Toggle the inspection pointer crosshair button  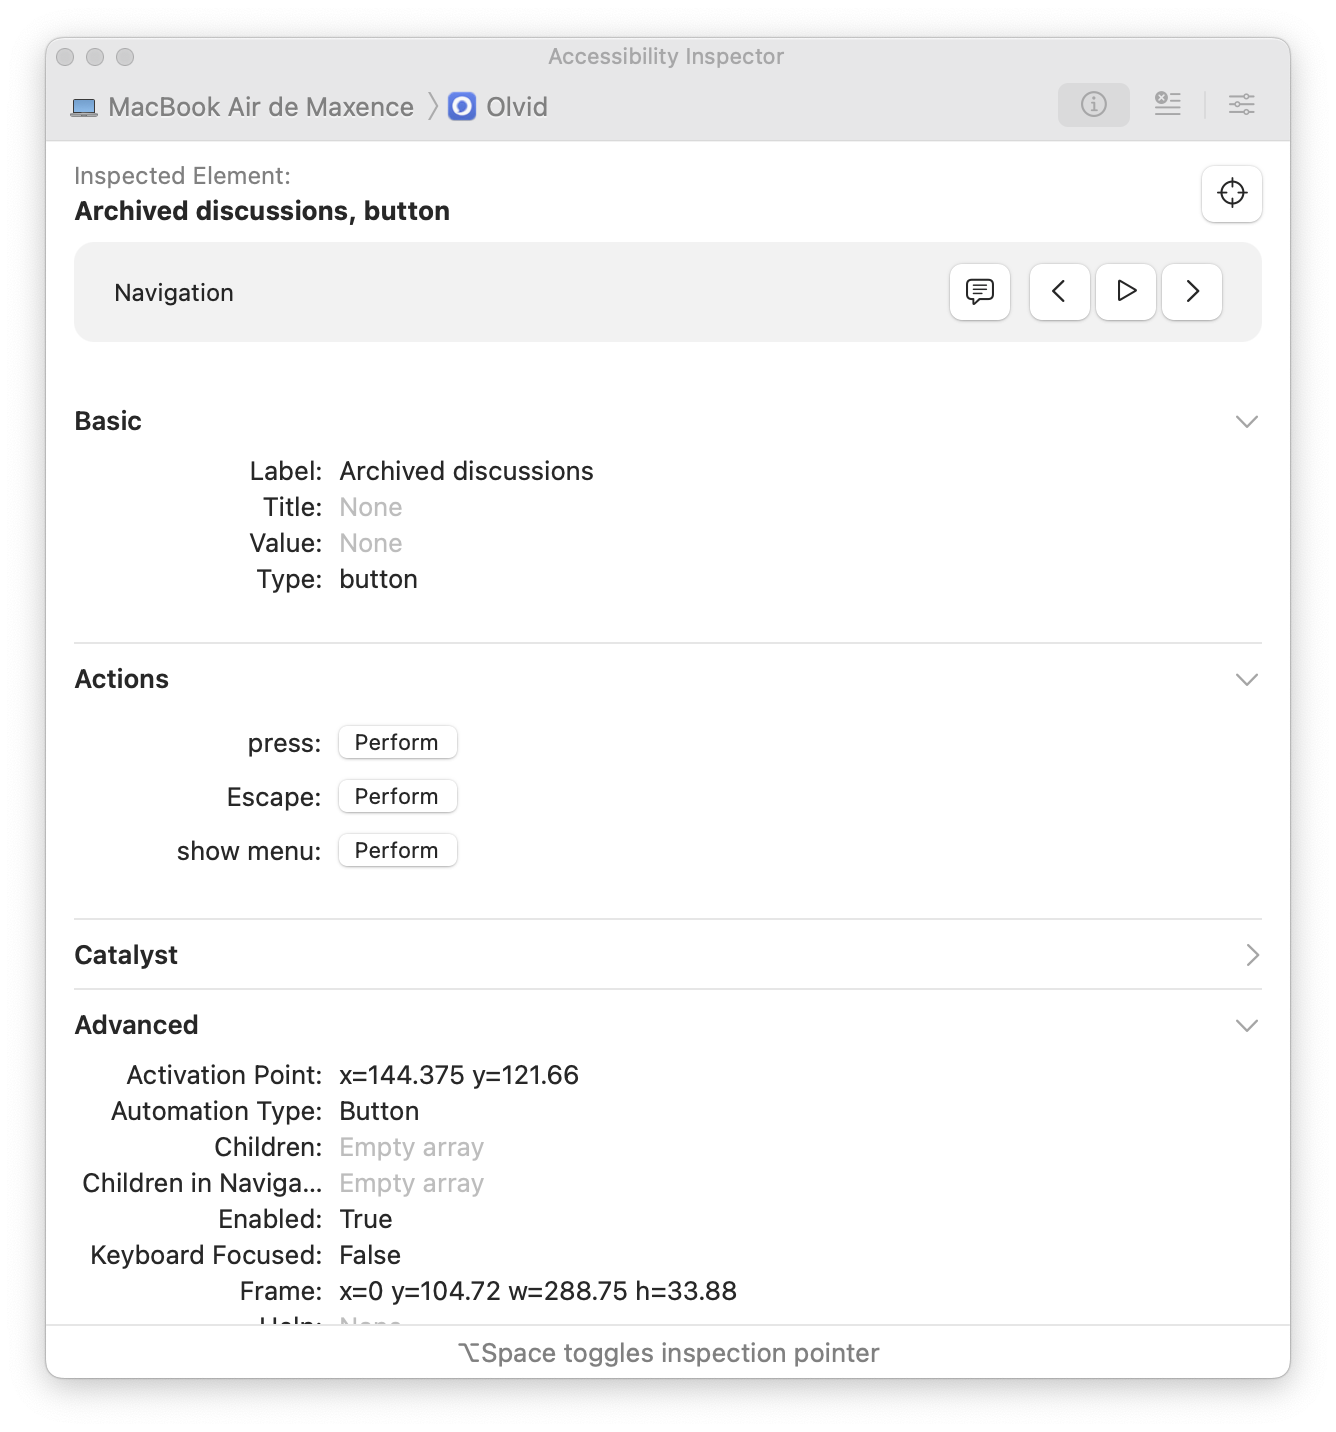[x=1232, y=193]
